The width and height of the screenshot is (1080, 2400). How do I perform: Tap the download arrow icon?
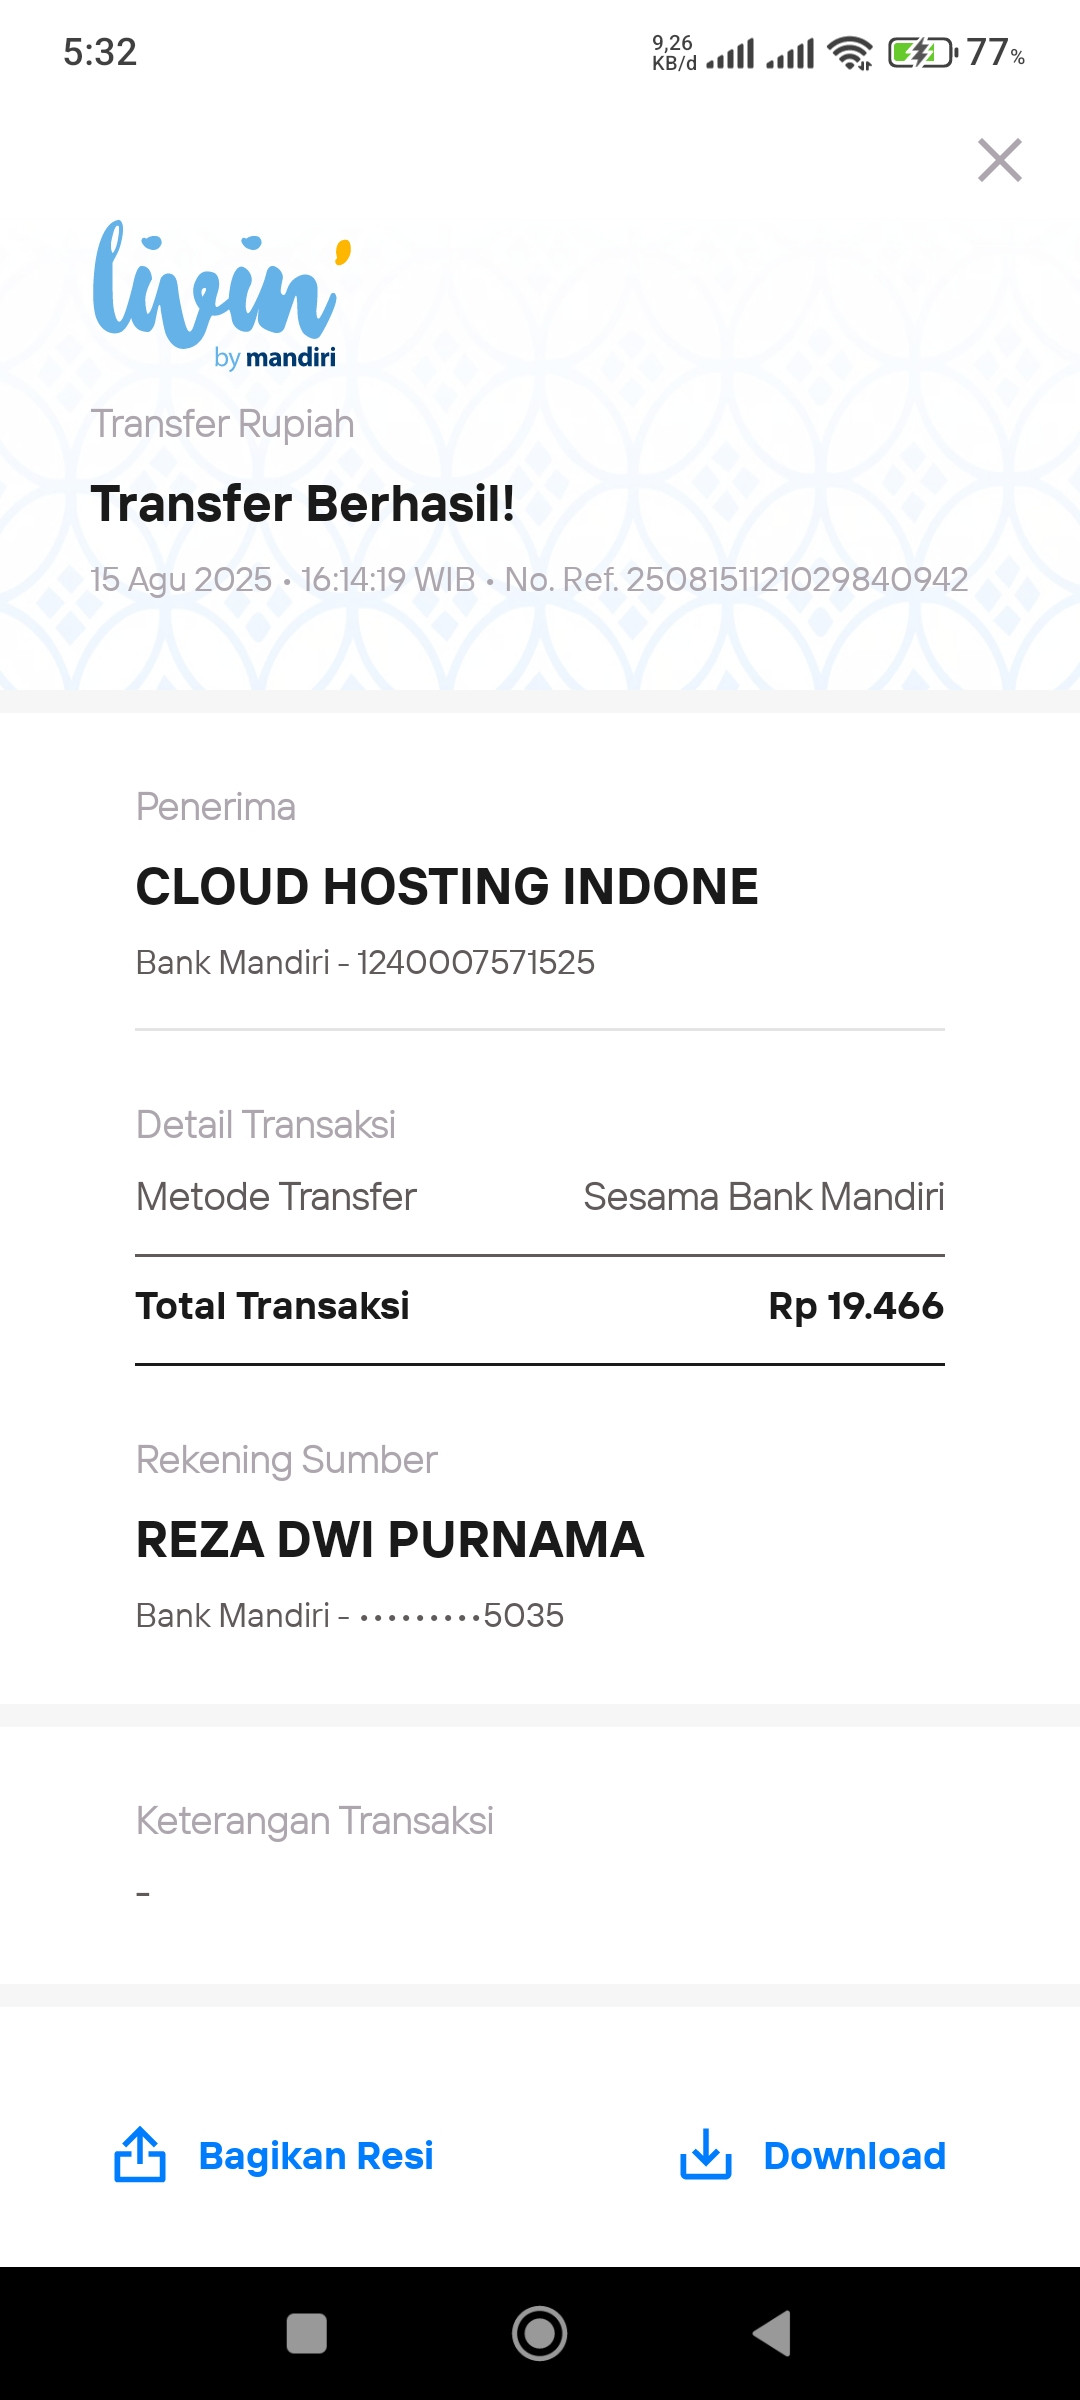(706, 2155)
